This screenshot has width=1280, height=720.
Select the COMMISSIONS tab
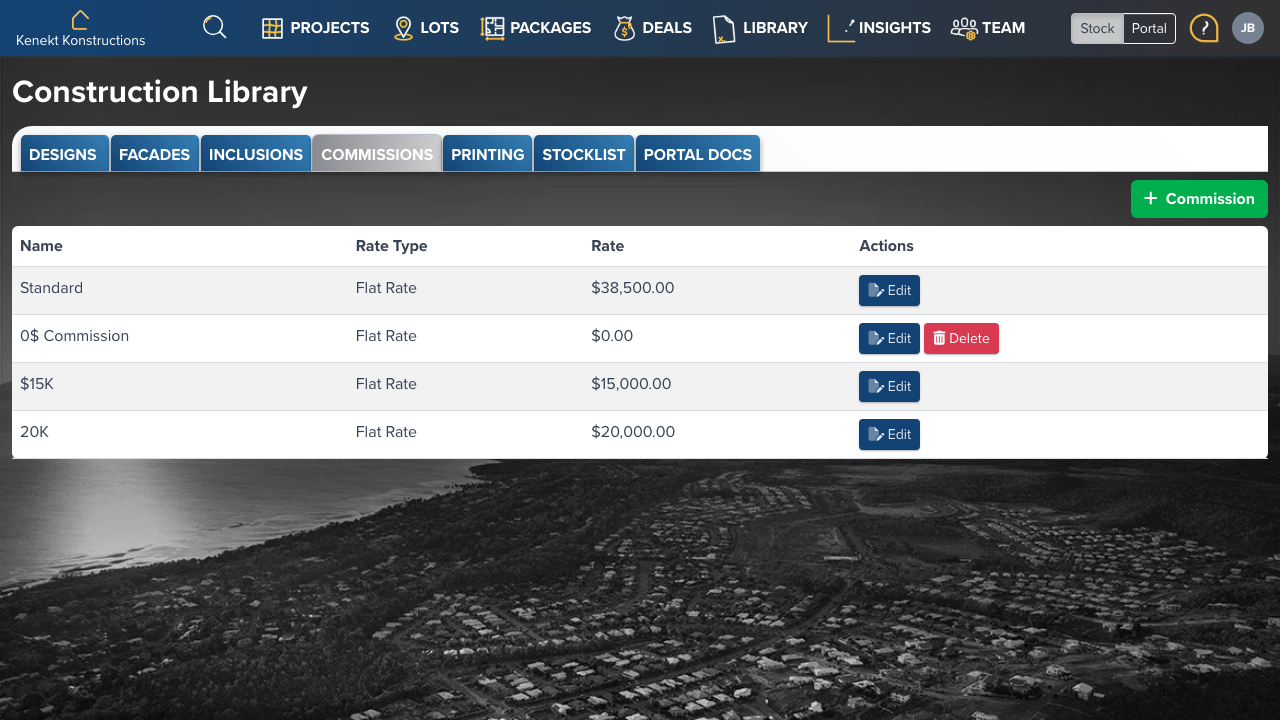click(x=377, y=154)
